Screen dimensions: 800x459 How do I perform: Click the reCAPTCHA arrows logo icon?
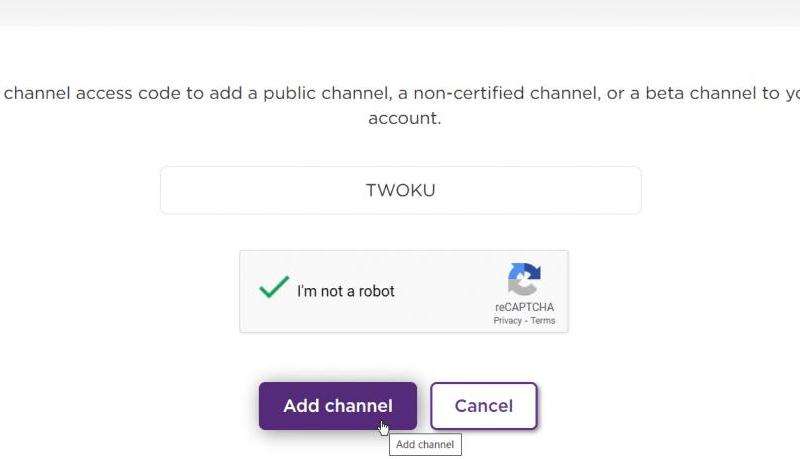pyautogui.click(x=524, y=279)
